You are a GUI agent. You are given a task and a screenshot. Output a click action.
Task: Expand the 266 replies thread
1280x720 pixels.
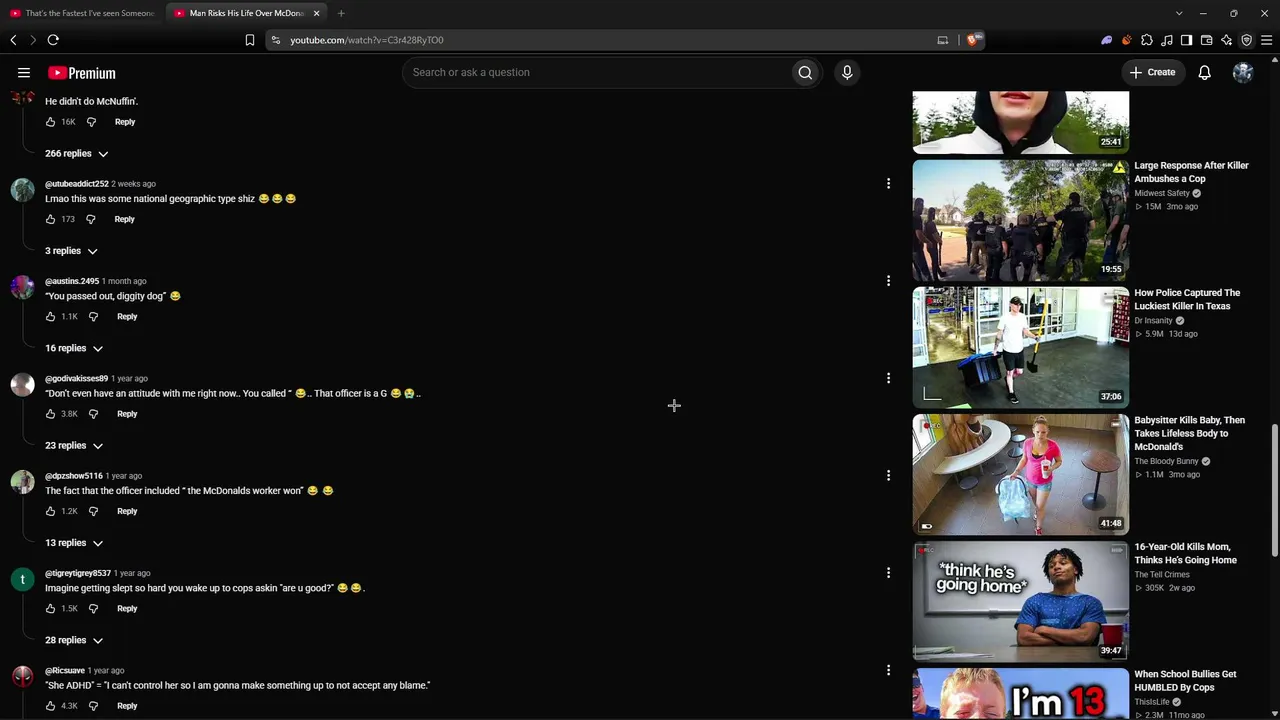point(77,153)
